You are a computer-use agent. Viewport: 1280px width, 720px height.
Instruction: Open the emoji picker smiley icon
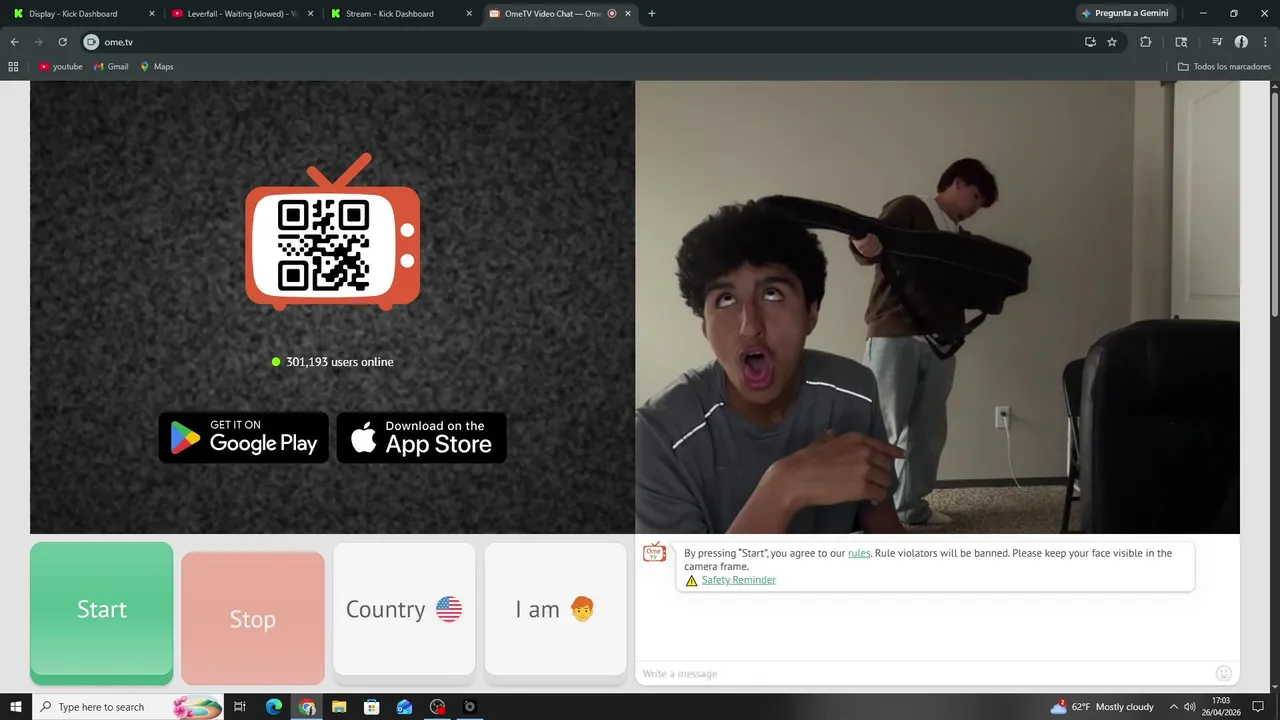(x=1223, y=673)
